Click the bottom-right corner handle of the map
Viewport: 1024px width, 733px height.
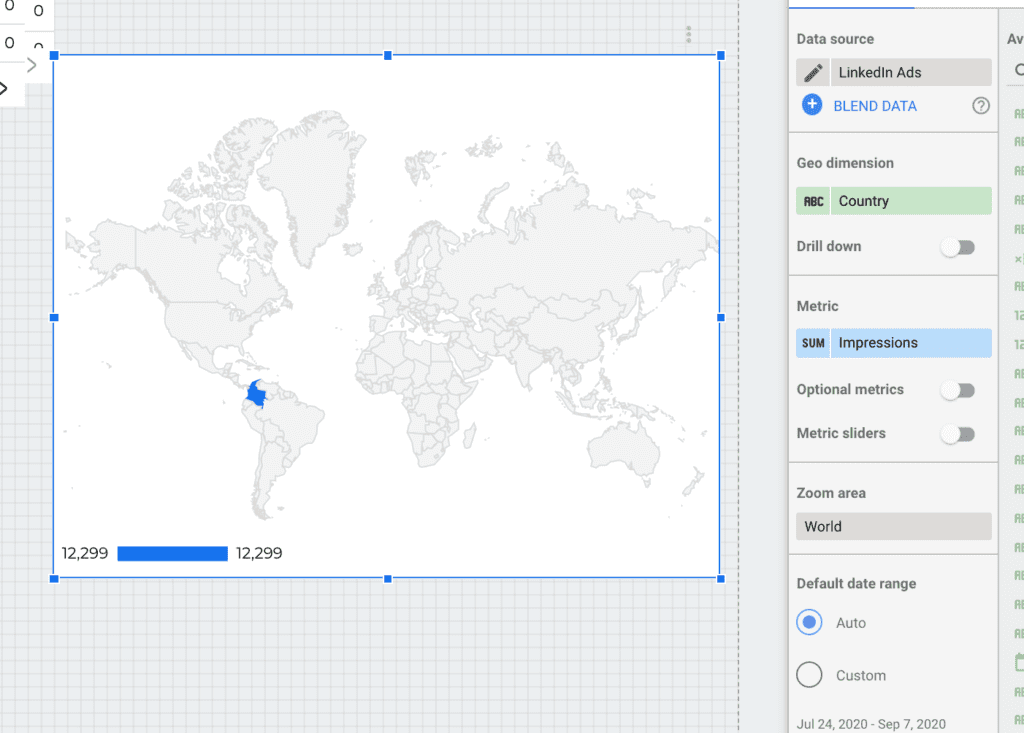click(x=721, y=579)
